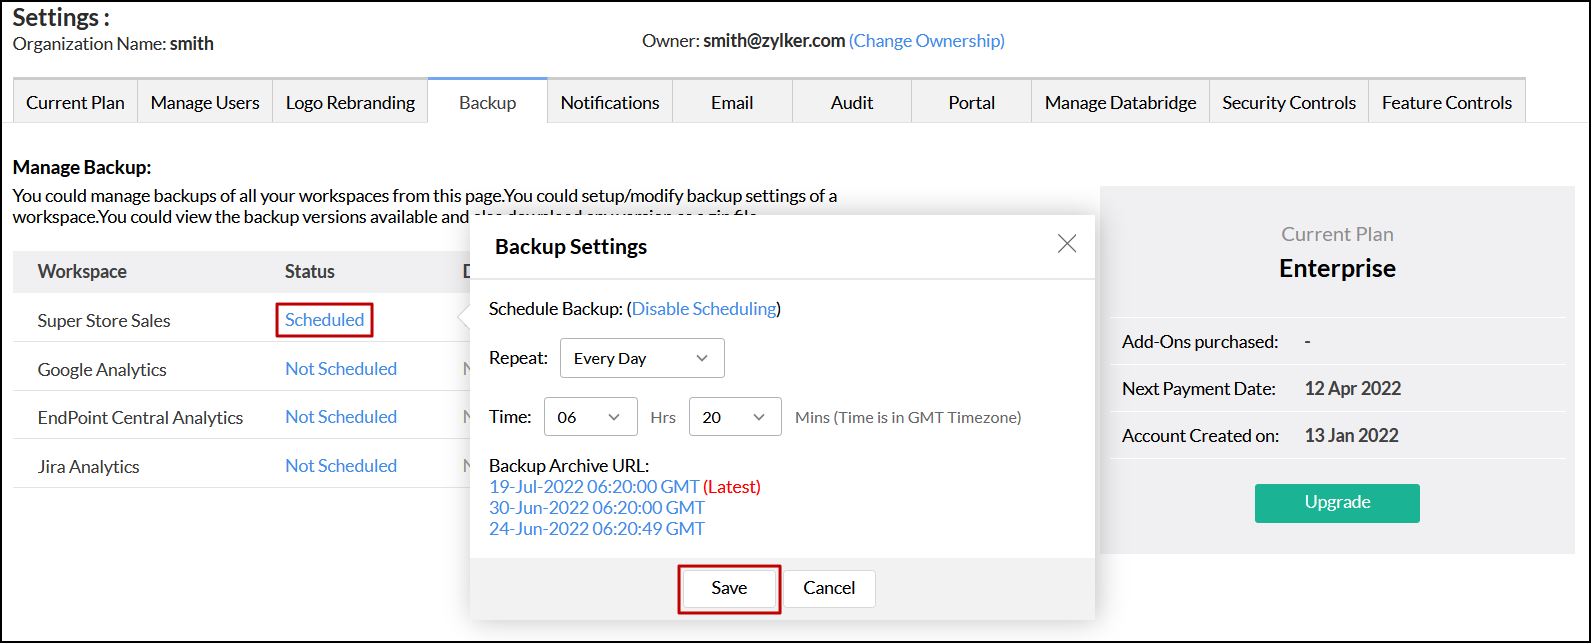Click Not Scheduled for Jira Analytics
The image size is (1591, 643).
(341, 466)
